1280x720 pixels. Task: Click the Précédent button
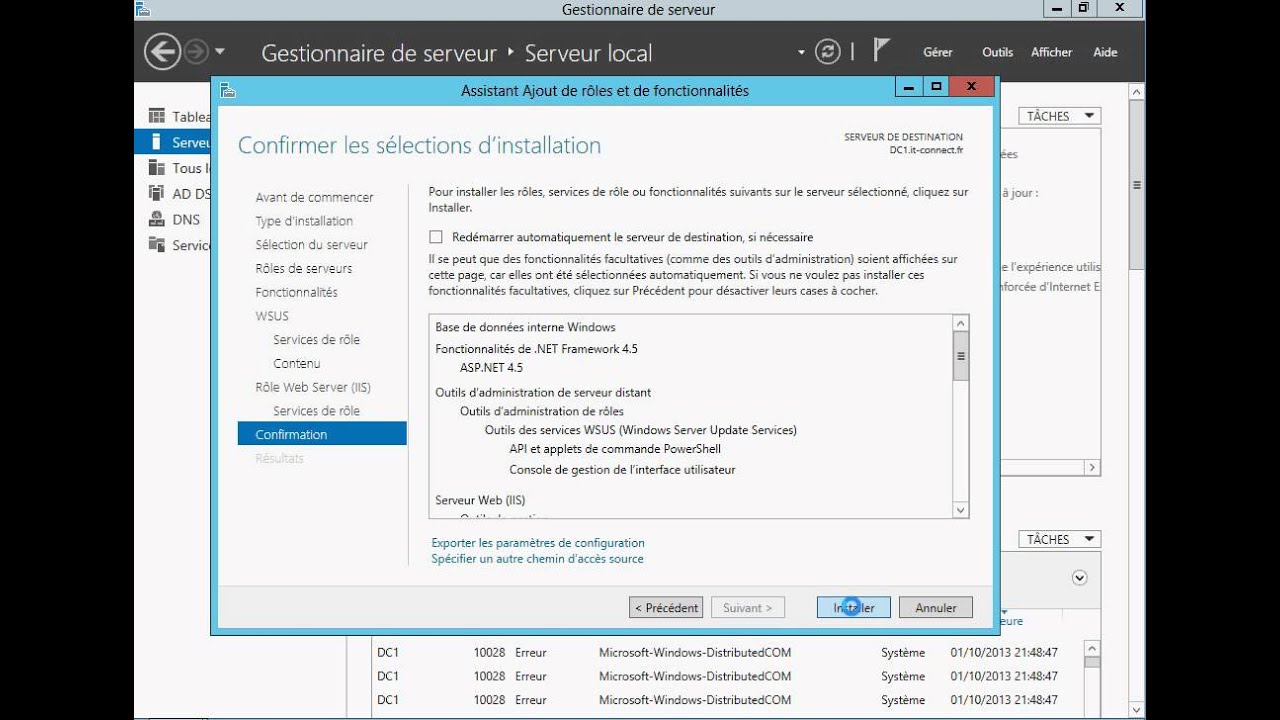point(666,607)
